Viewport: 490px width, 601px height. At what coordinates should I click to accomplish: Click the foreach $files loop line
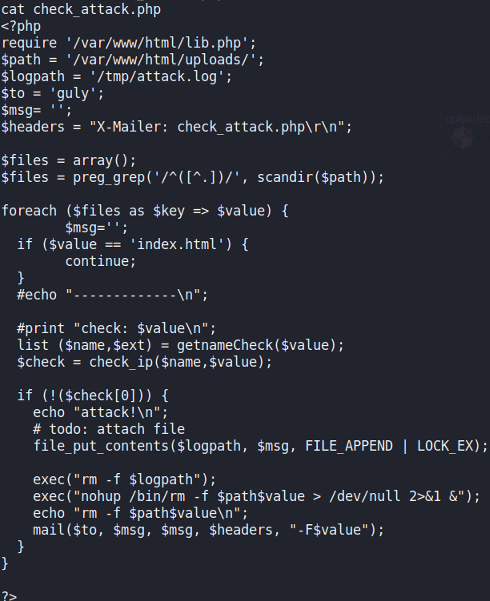[145, 211]
